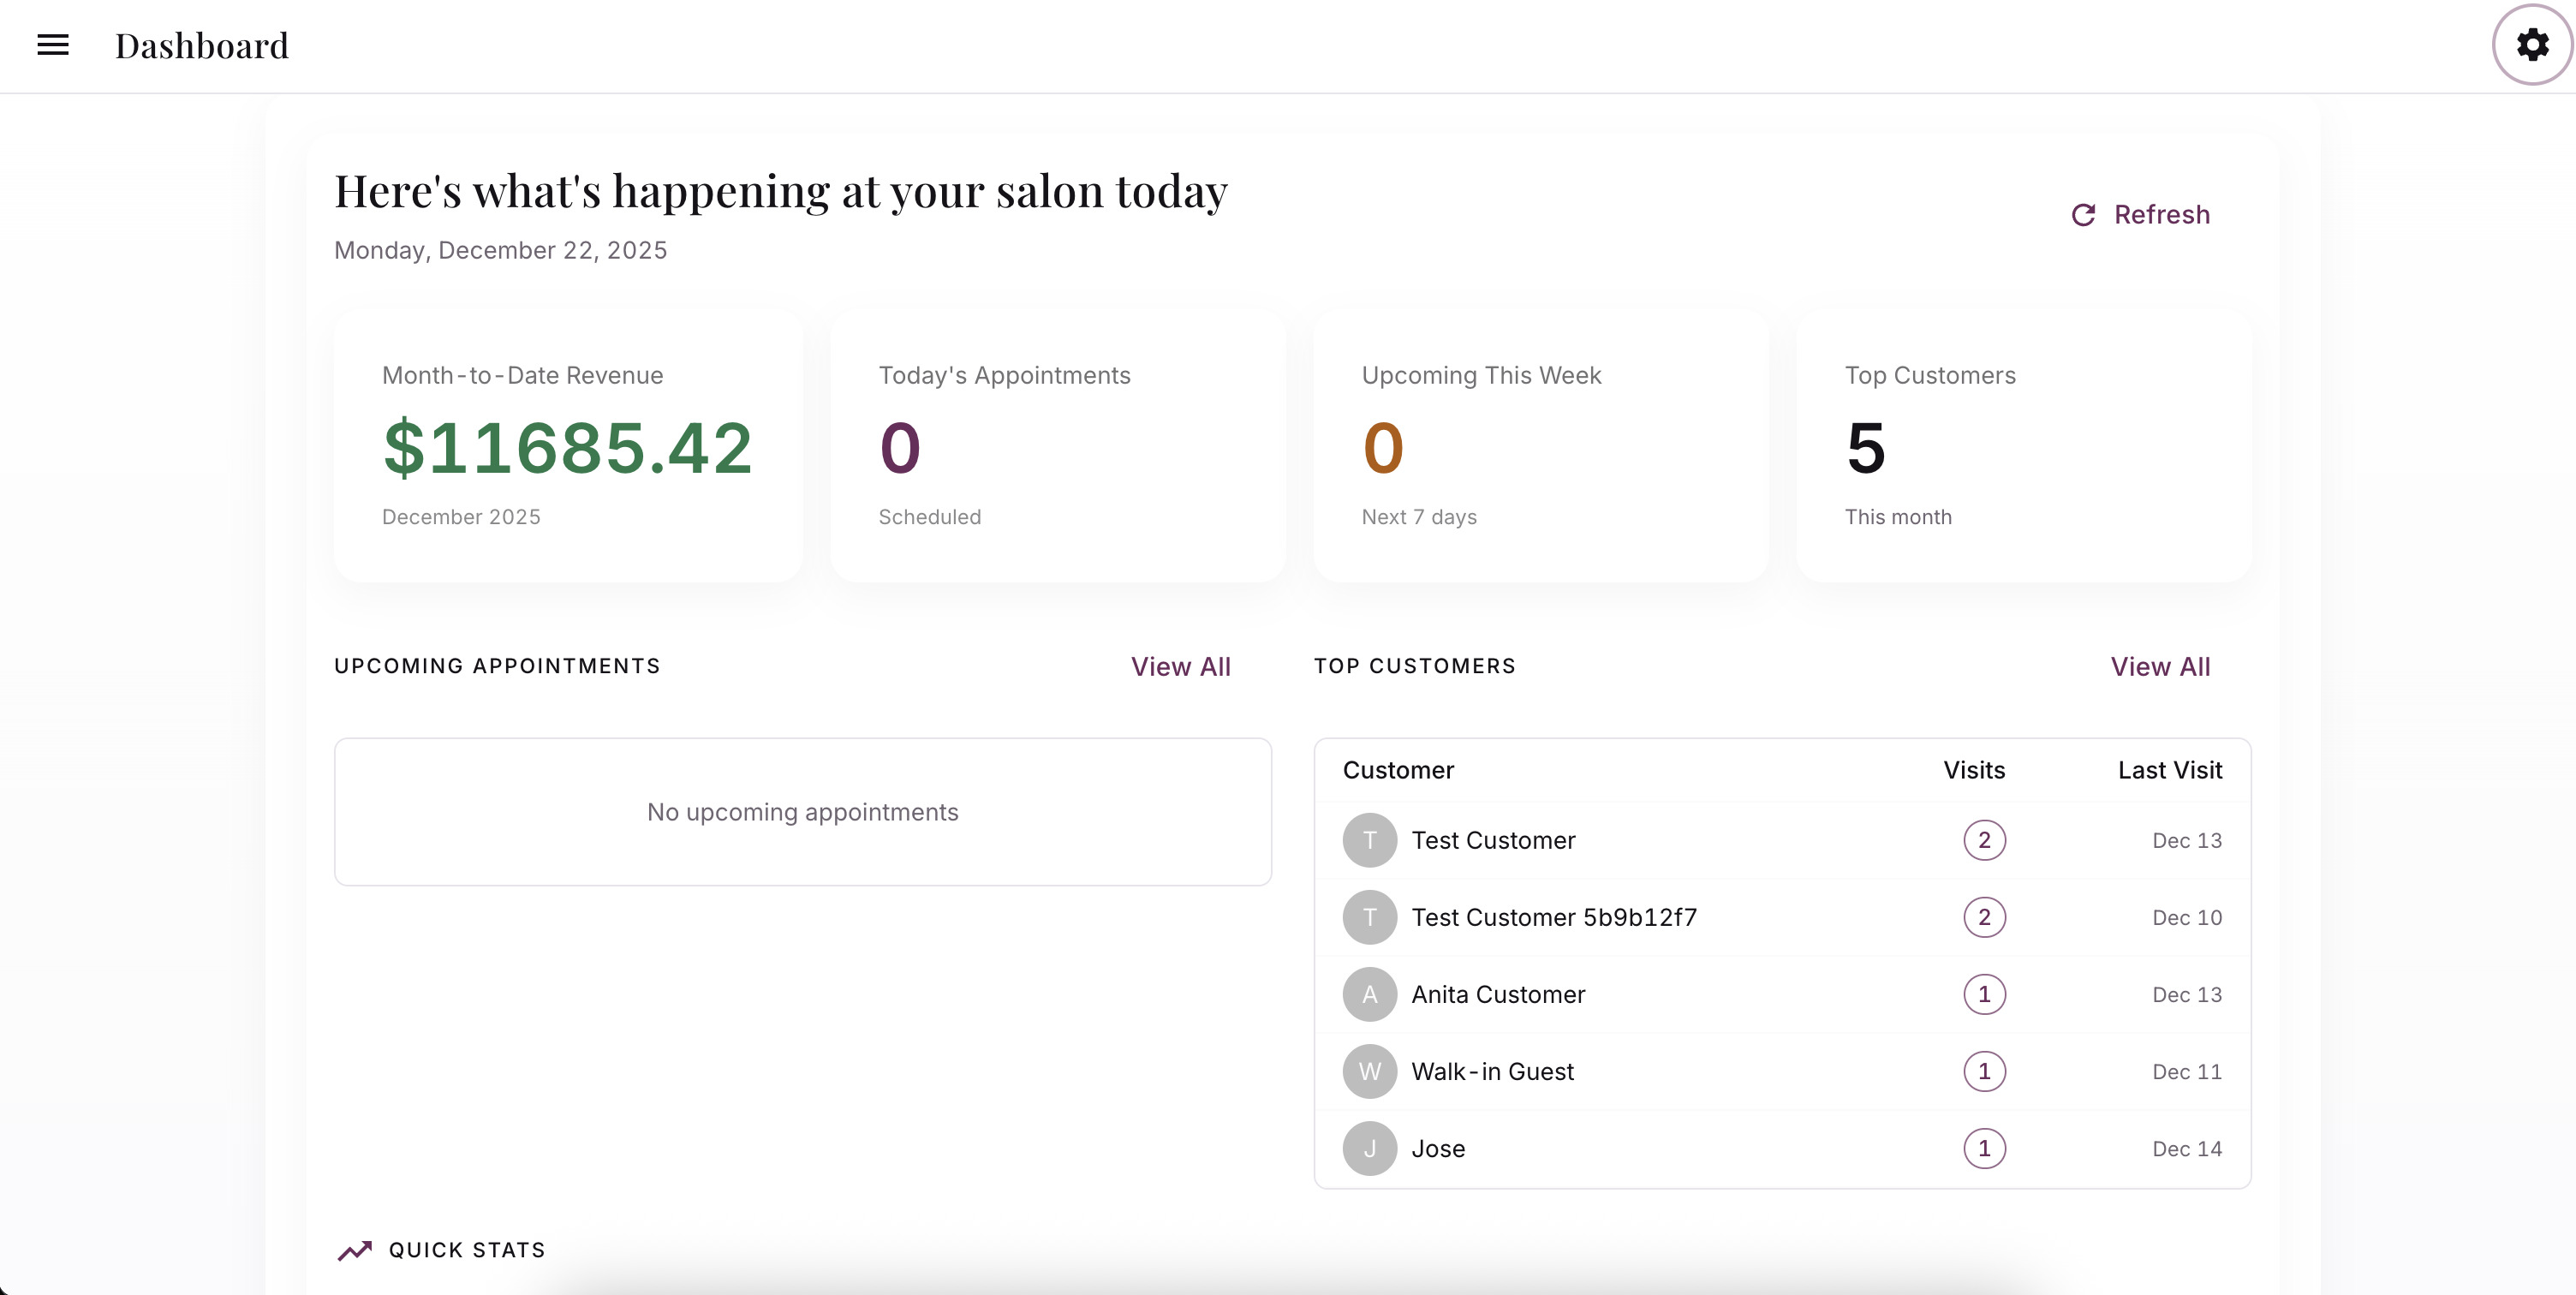This screenshot has height=1295, width=2576.
Task: View all upcoming appointments
Action: click(1180, 667)
